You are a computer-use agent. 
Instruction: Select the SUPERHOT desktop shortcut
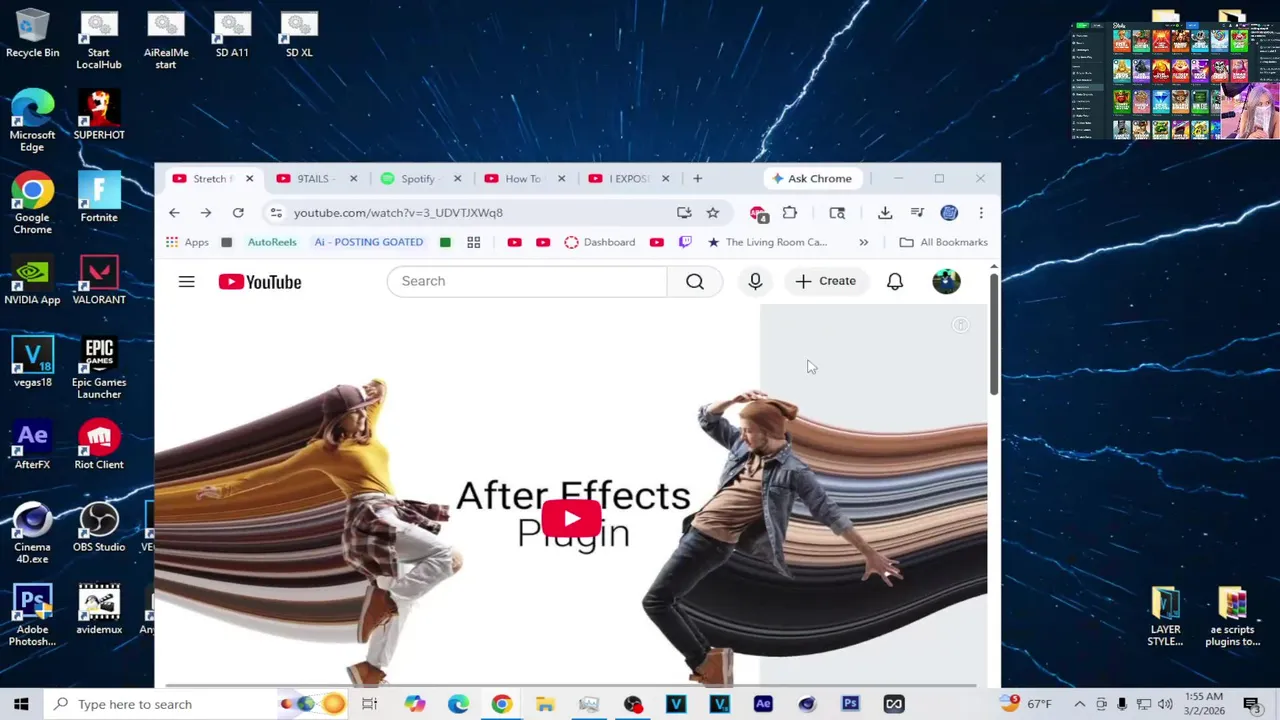(x=99, y=116)
